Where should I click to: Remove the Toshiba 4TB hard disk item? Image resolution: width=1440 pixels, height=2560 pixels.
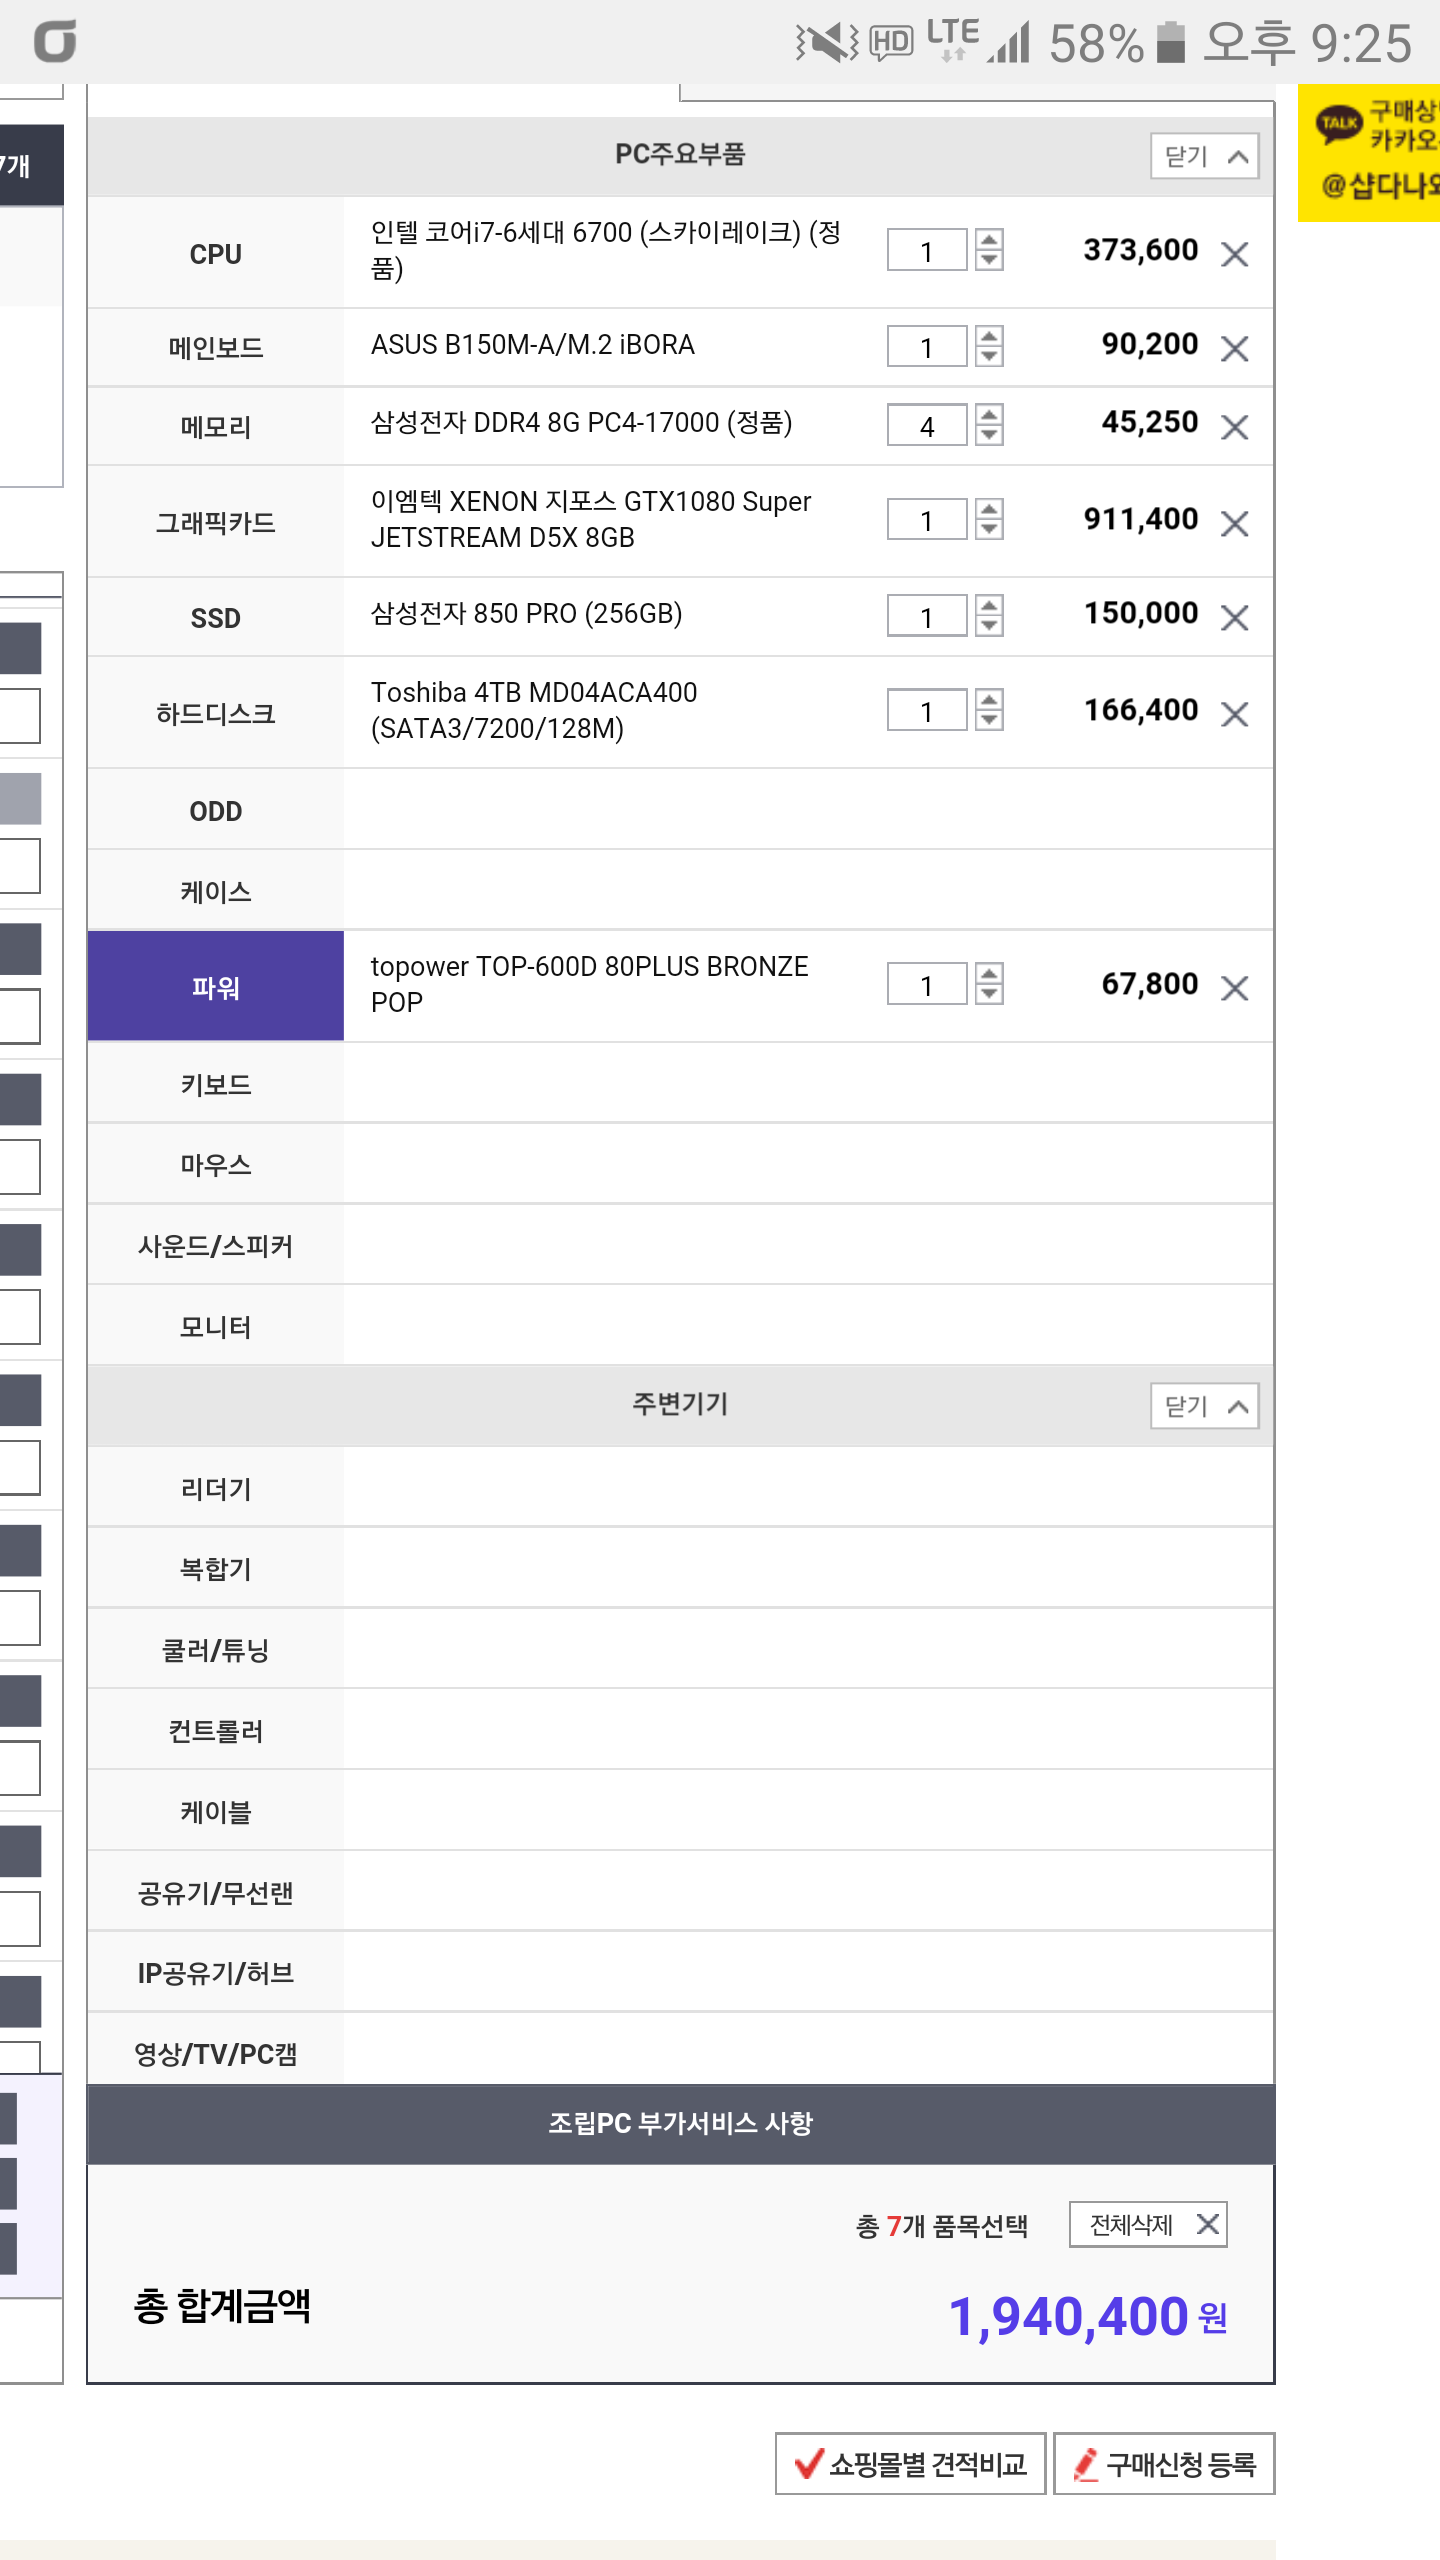[1235, 713]
